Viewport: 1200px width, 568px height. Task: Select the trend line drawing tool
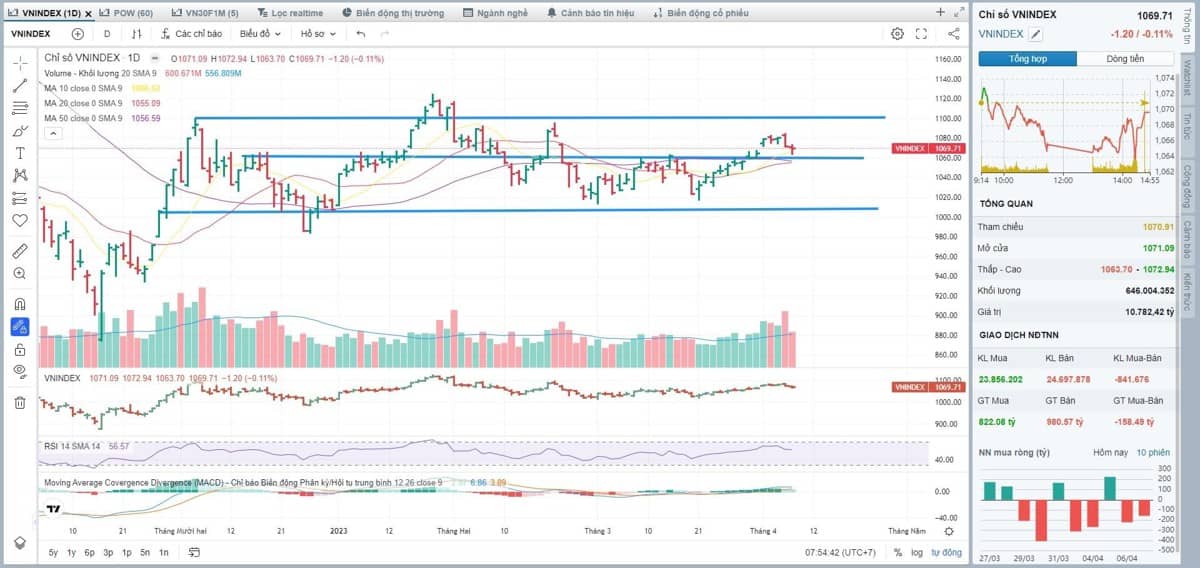[20, 85]
